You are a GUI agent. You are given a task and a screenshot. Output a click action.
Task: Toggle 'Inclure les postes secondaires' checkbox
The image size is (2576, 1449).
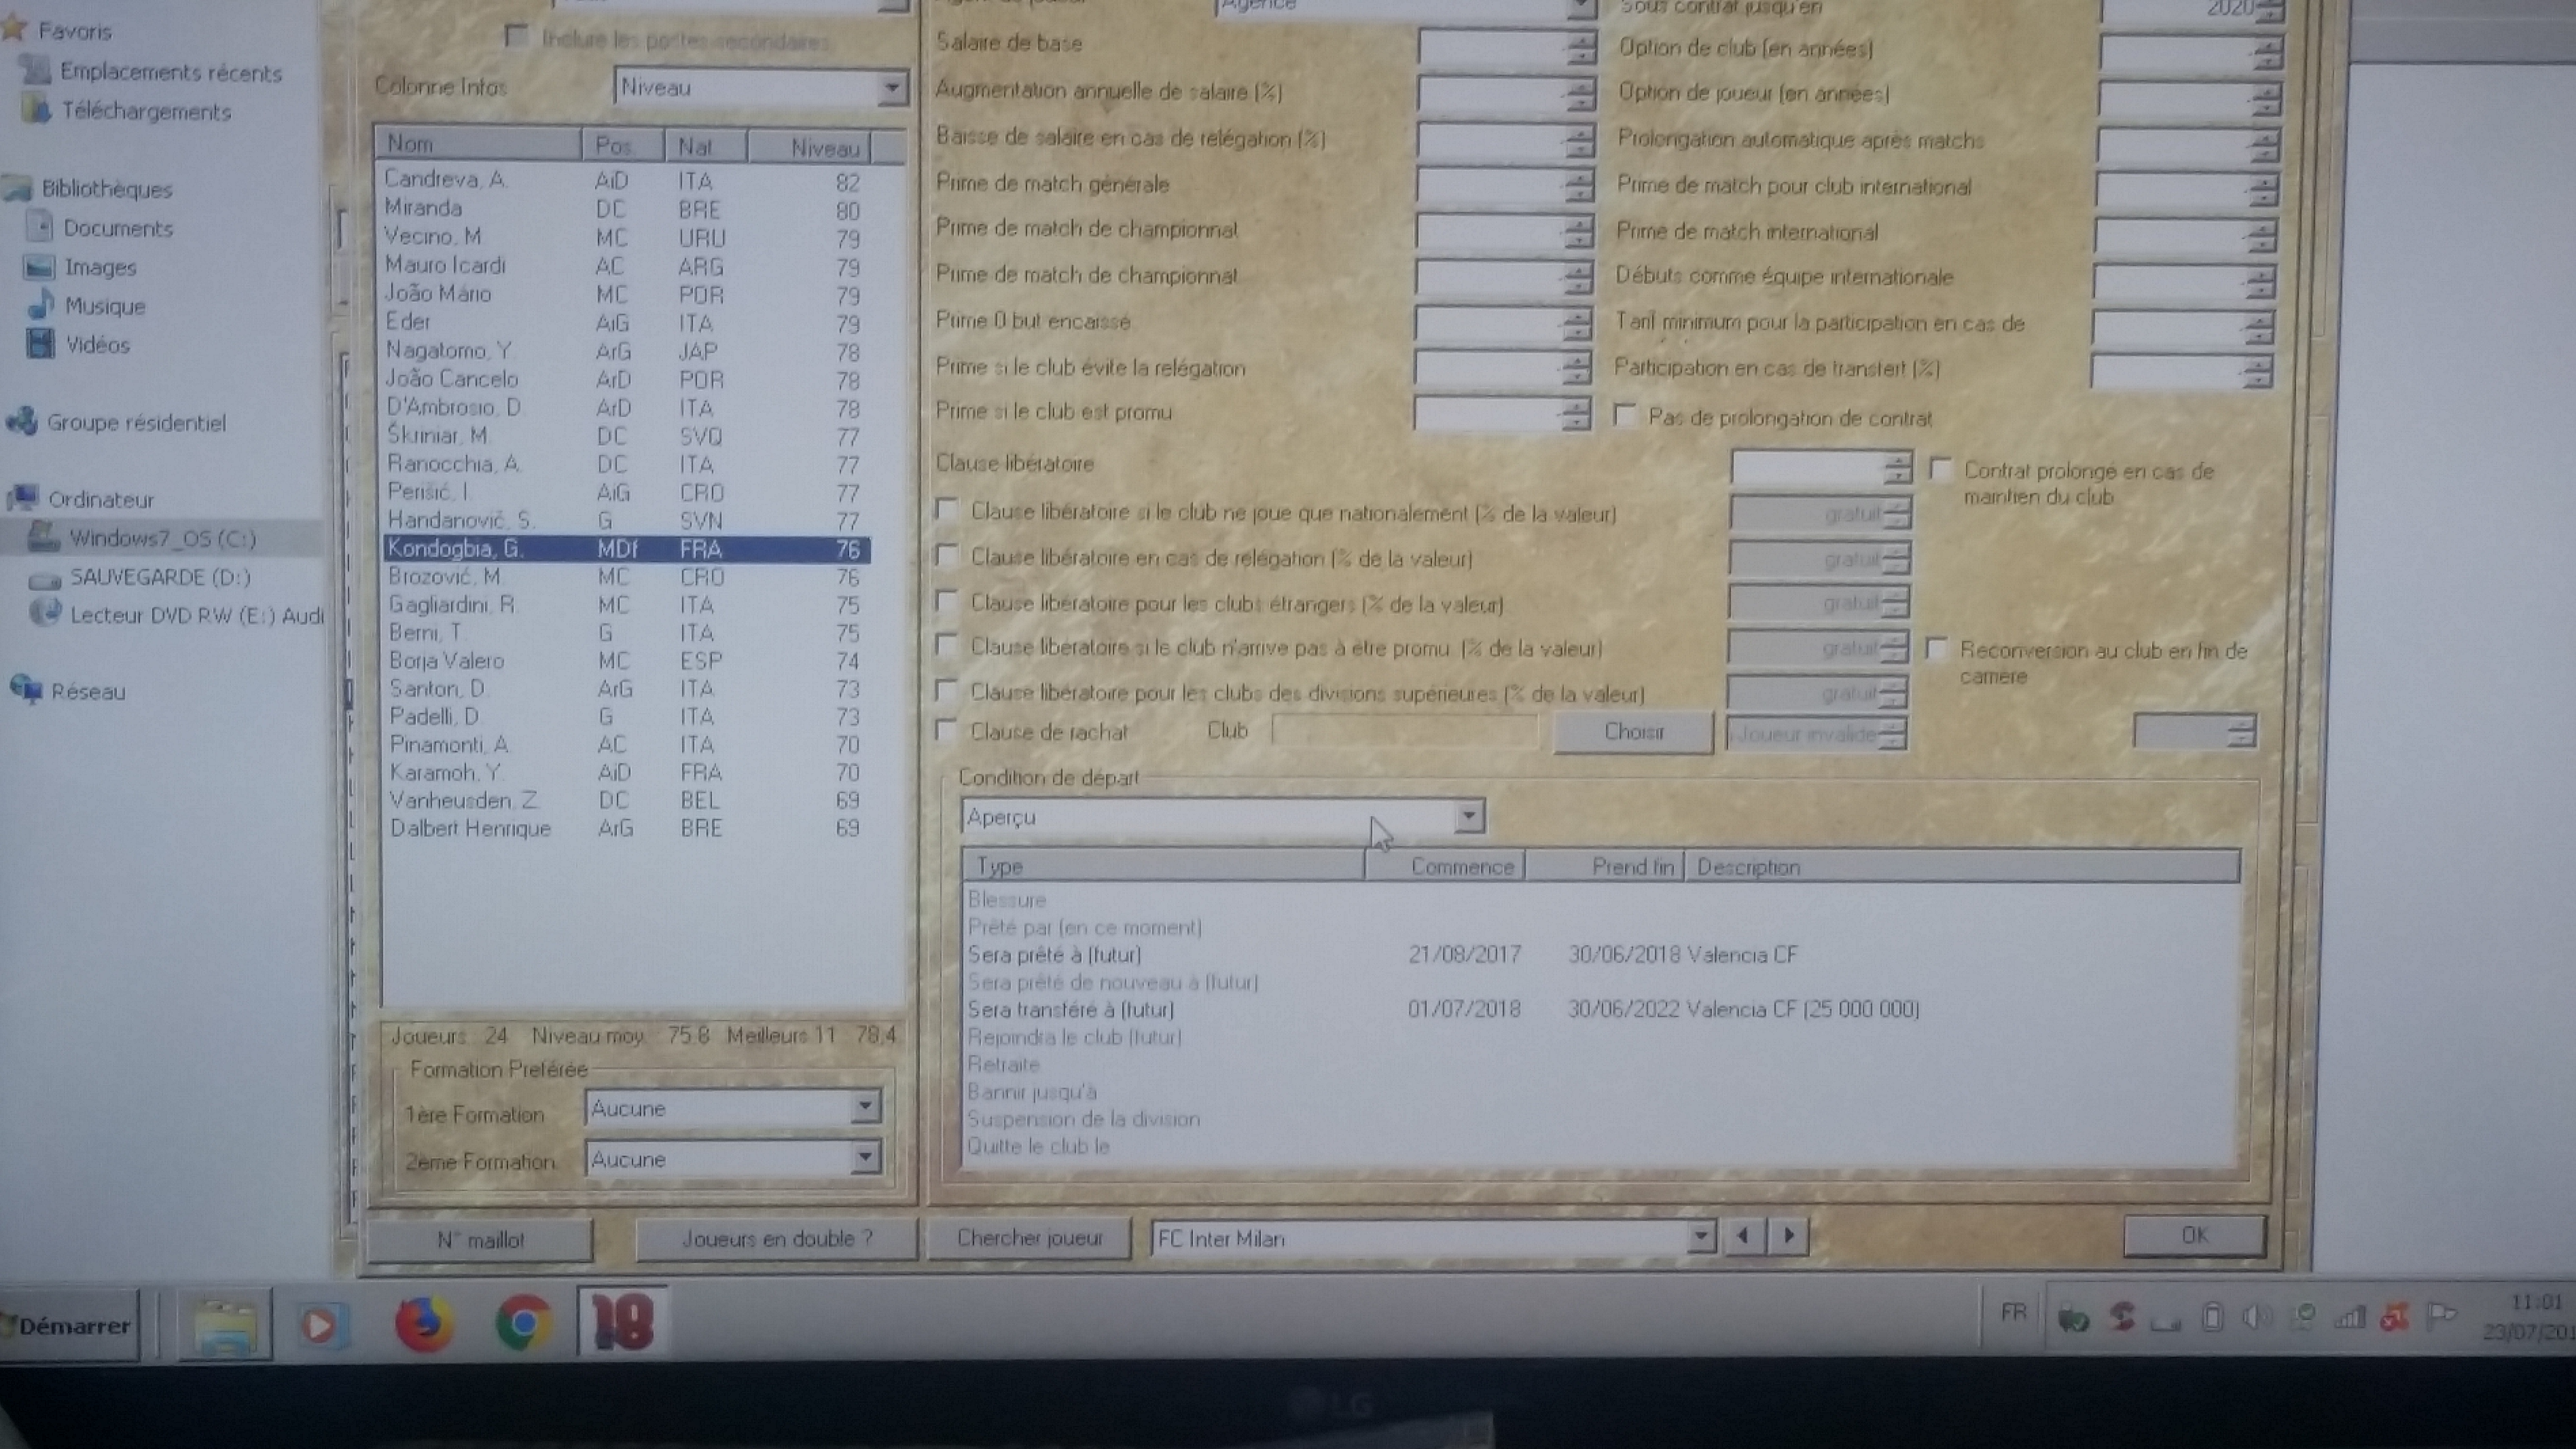click(517, 37)
